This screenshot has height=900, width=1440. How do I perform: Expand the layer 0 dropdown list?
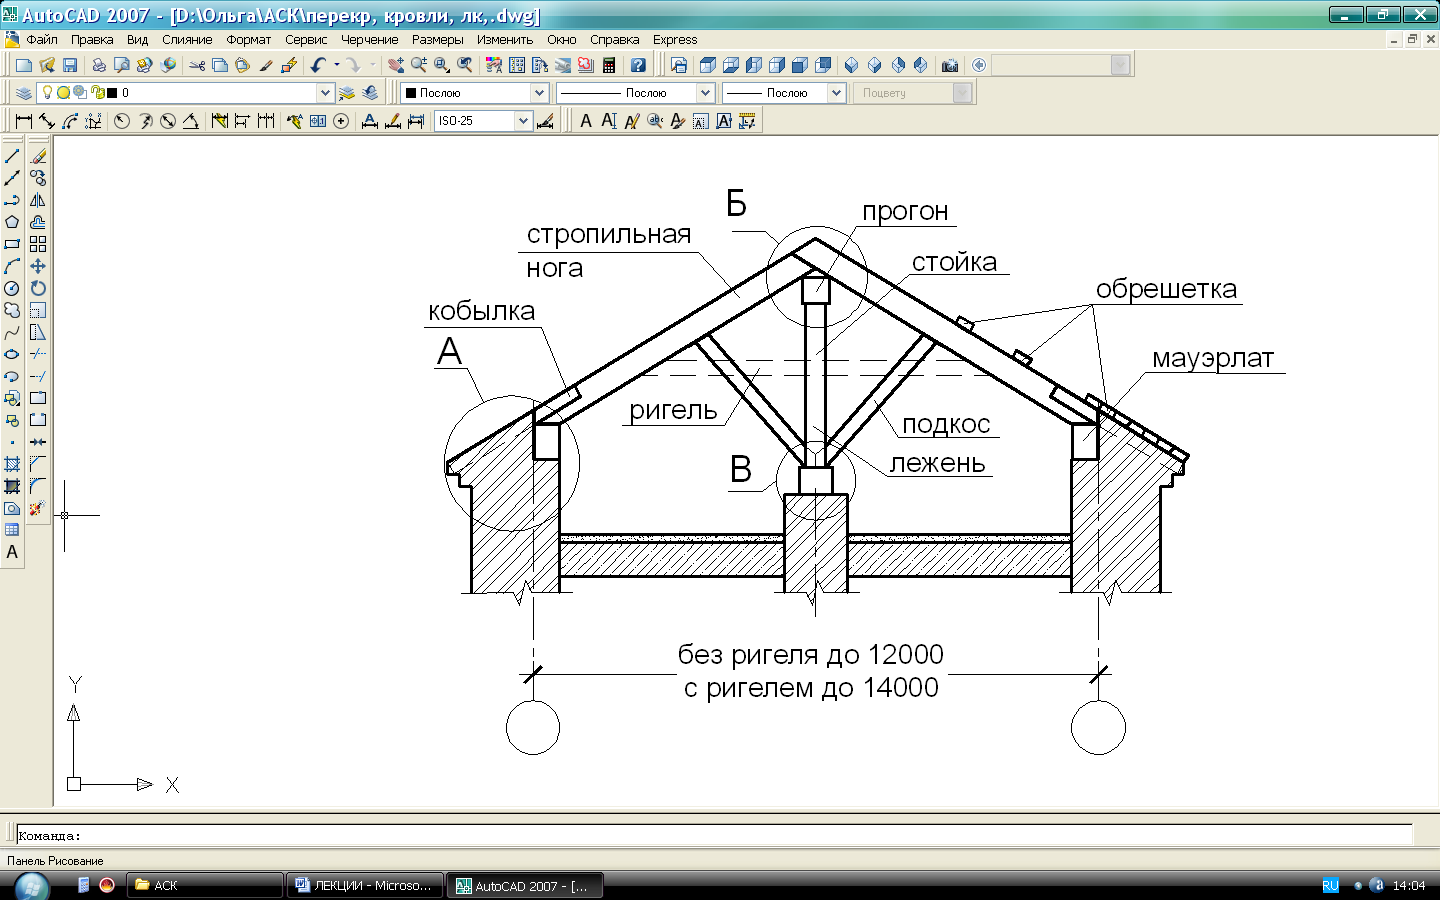325,92
